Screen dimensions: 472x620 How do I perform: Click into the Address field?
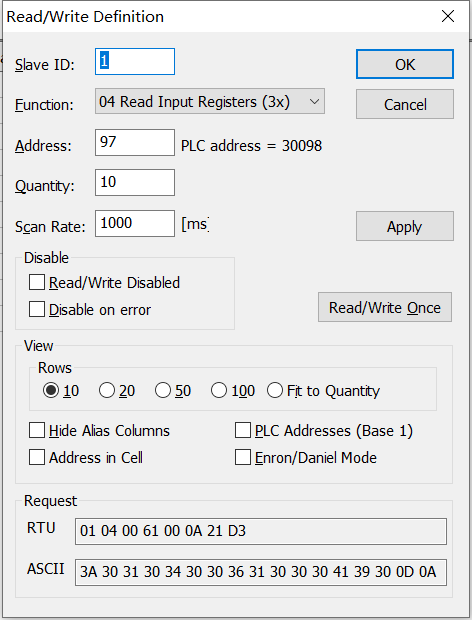point(135,142)
